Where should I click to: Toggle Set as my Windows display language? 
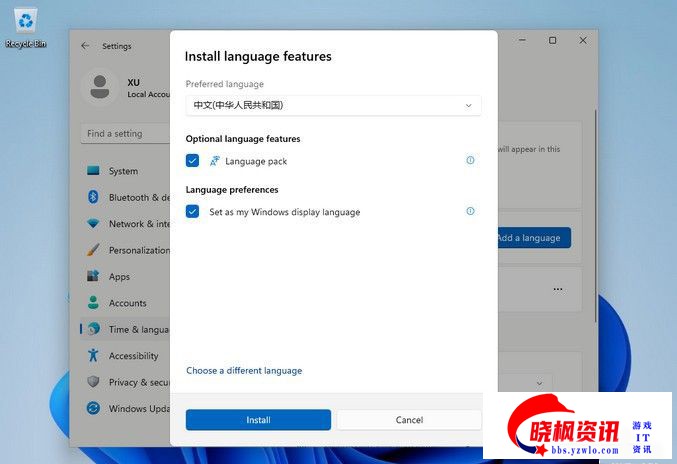tap(193, 212)
